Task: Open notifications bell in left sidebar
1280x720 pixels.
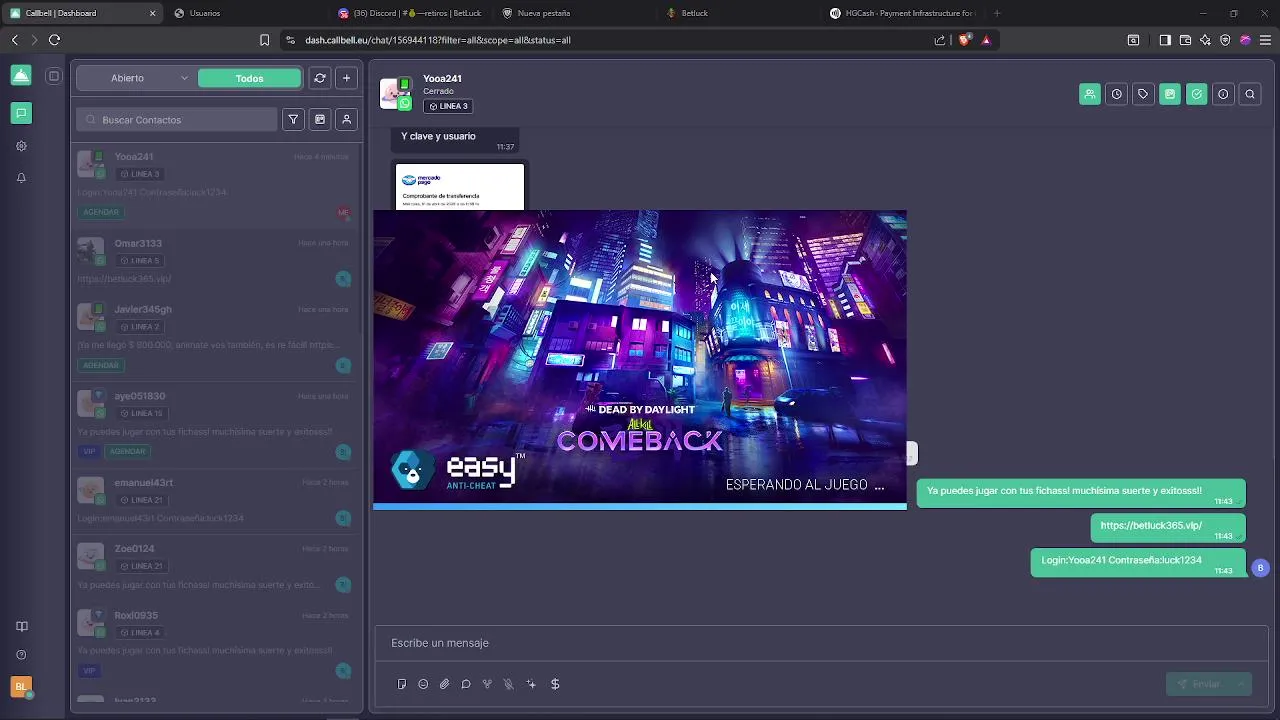Action: (21, 178)
